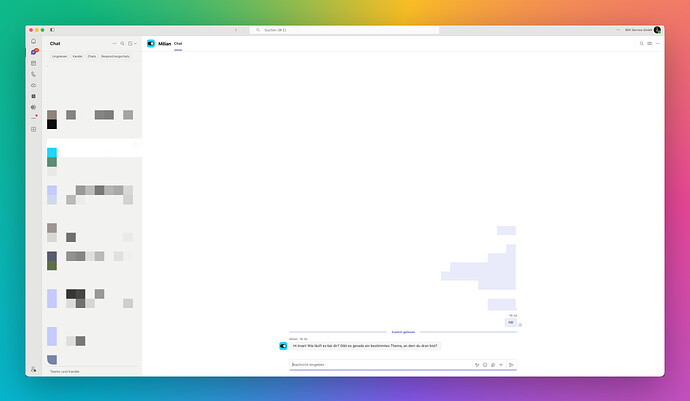Search in this chat using header magnifier

point(642,44)
